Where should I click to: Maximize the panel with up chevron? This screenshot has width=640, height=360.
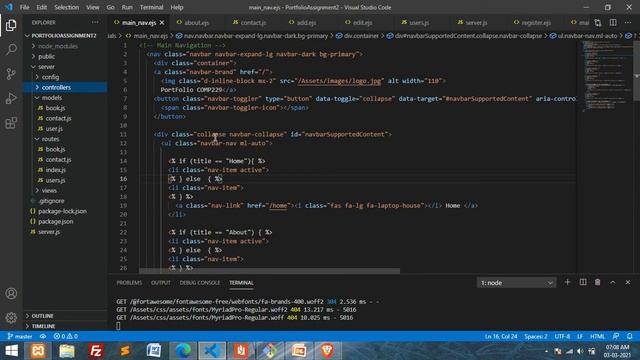[613, 282]
